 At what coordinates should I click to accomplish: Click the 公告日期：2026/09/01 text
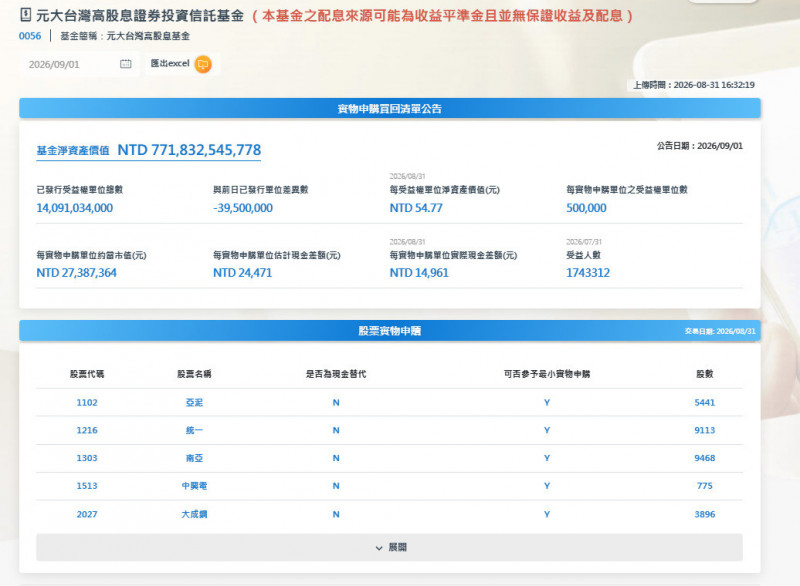(x=699, y=146)
